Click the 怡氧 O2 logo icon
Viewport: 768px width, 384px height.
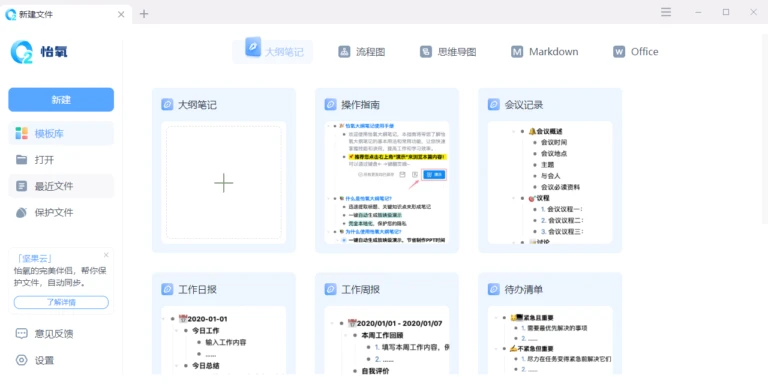[x=22, y=52]
